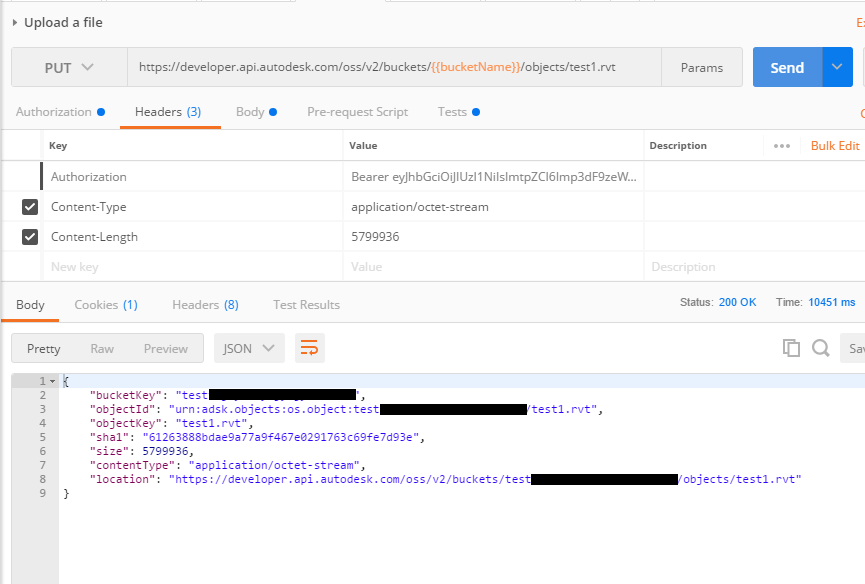Click the Authorization header key cell
Viewport: 865px width, 584px height.
click(193, 176)
